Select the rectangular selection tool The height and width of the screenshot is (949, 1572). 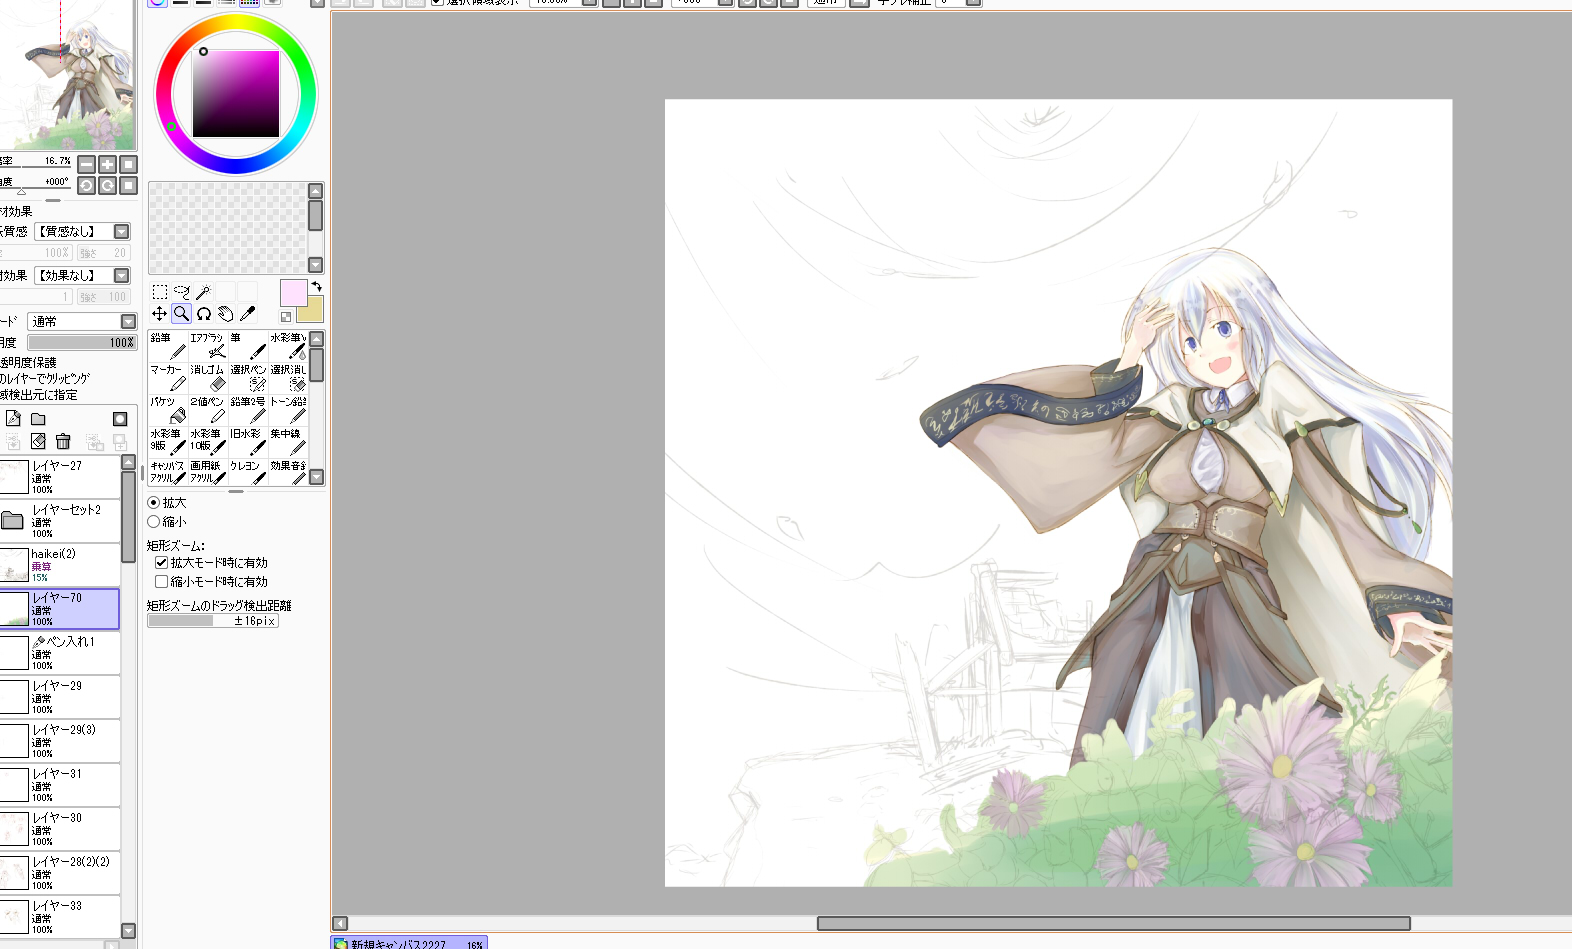click(x=159, y=292)
